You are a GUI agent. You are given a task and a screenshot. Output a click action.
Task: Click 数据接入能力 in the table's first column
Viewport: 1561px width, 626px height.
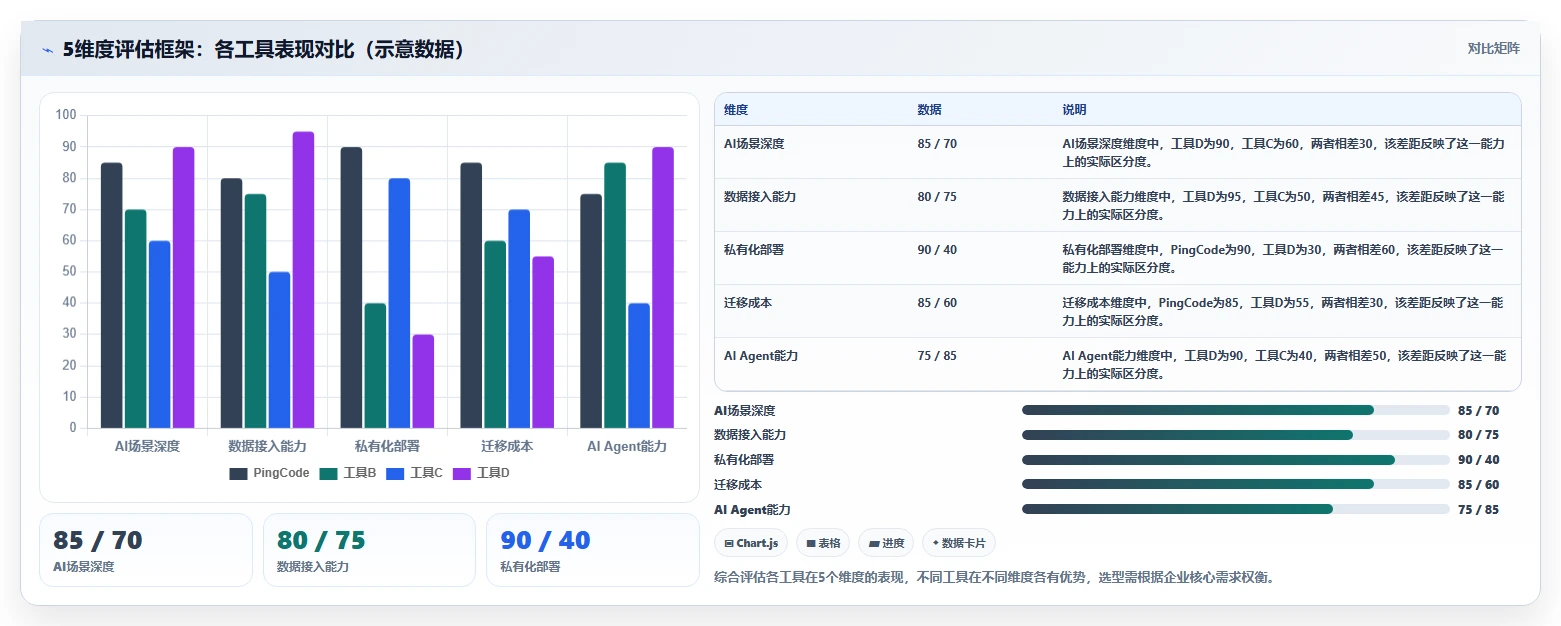[760, 197]
